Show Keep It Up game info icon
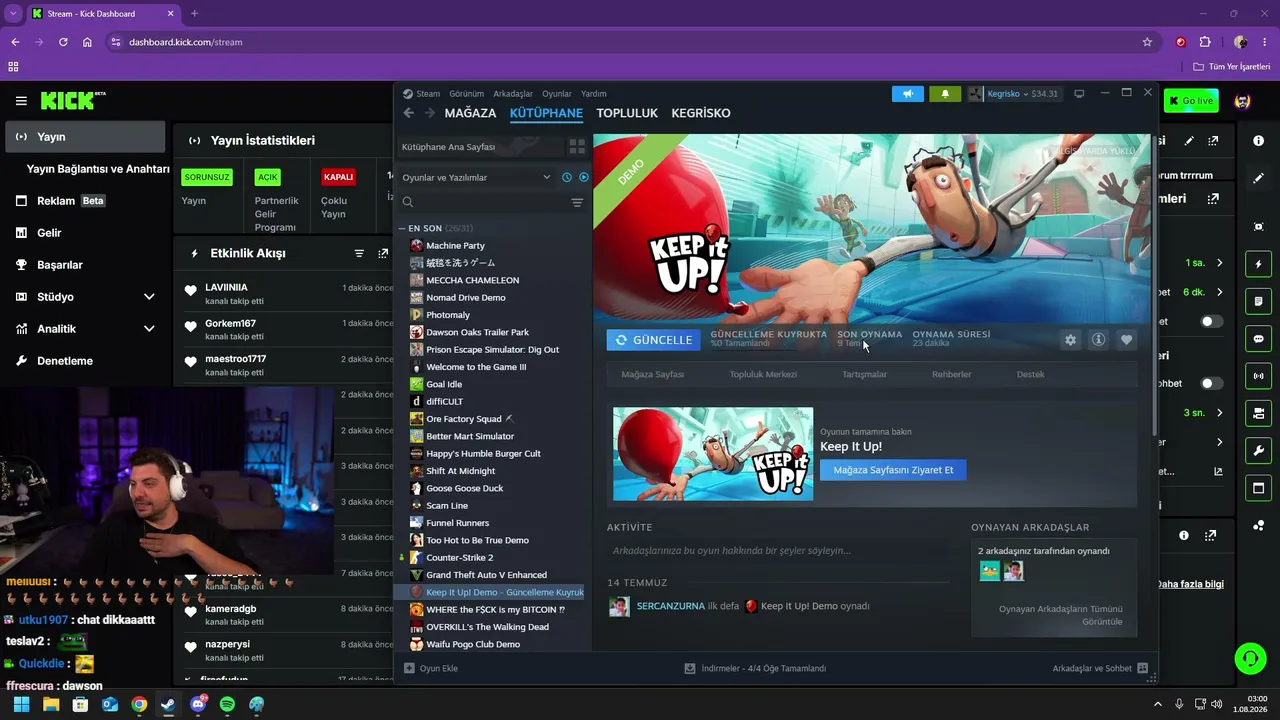Screen dimensions: 1280x720 [x=1098, y=340]
